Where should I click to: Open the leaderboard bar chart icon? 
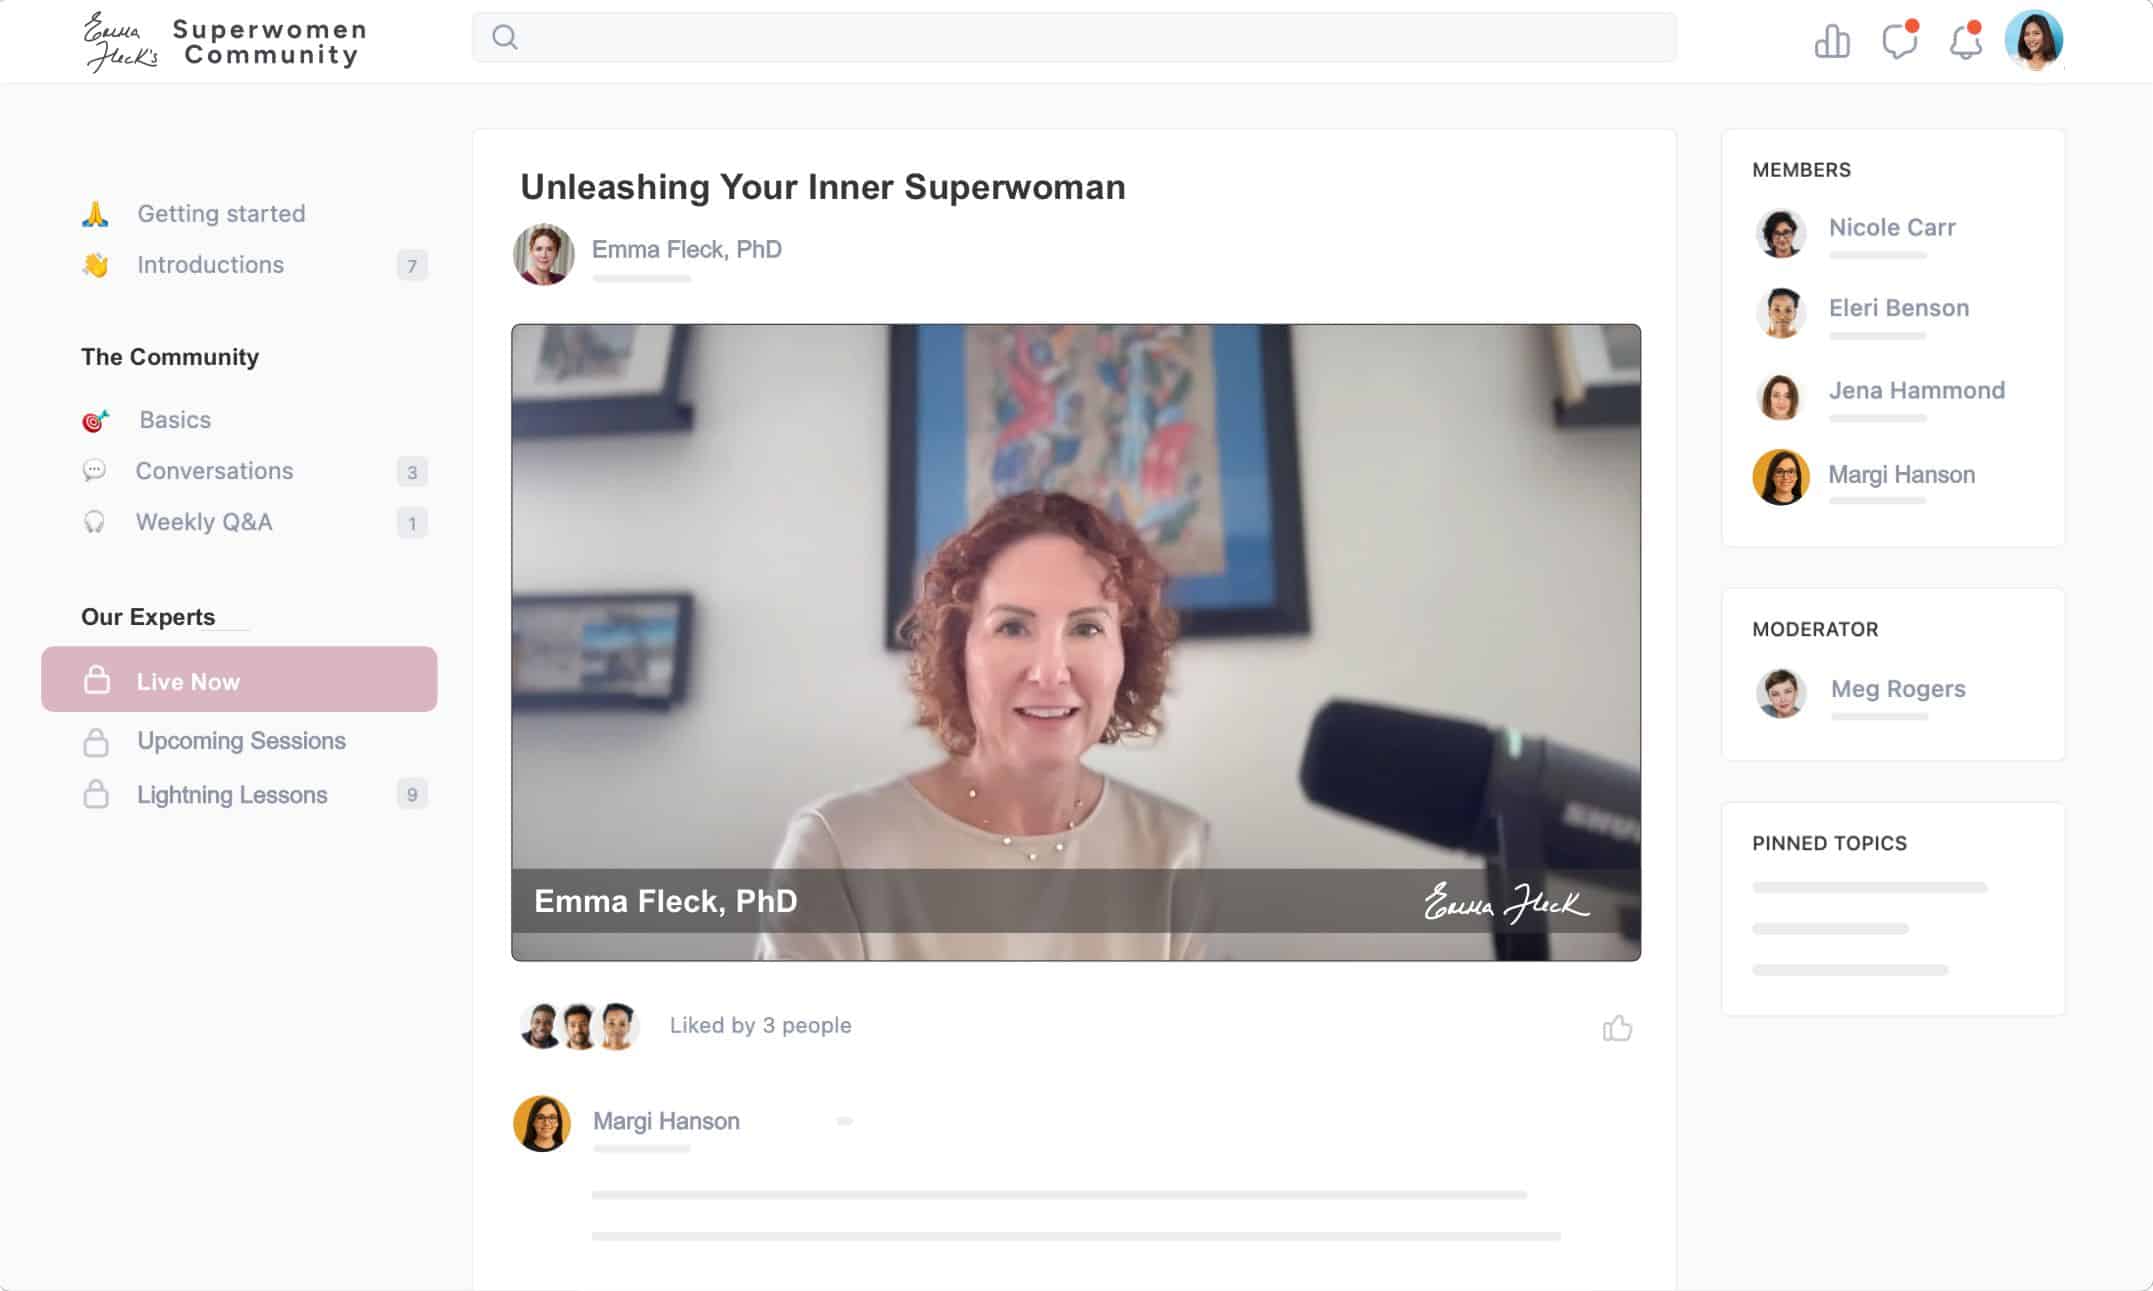pos(1831,42)
